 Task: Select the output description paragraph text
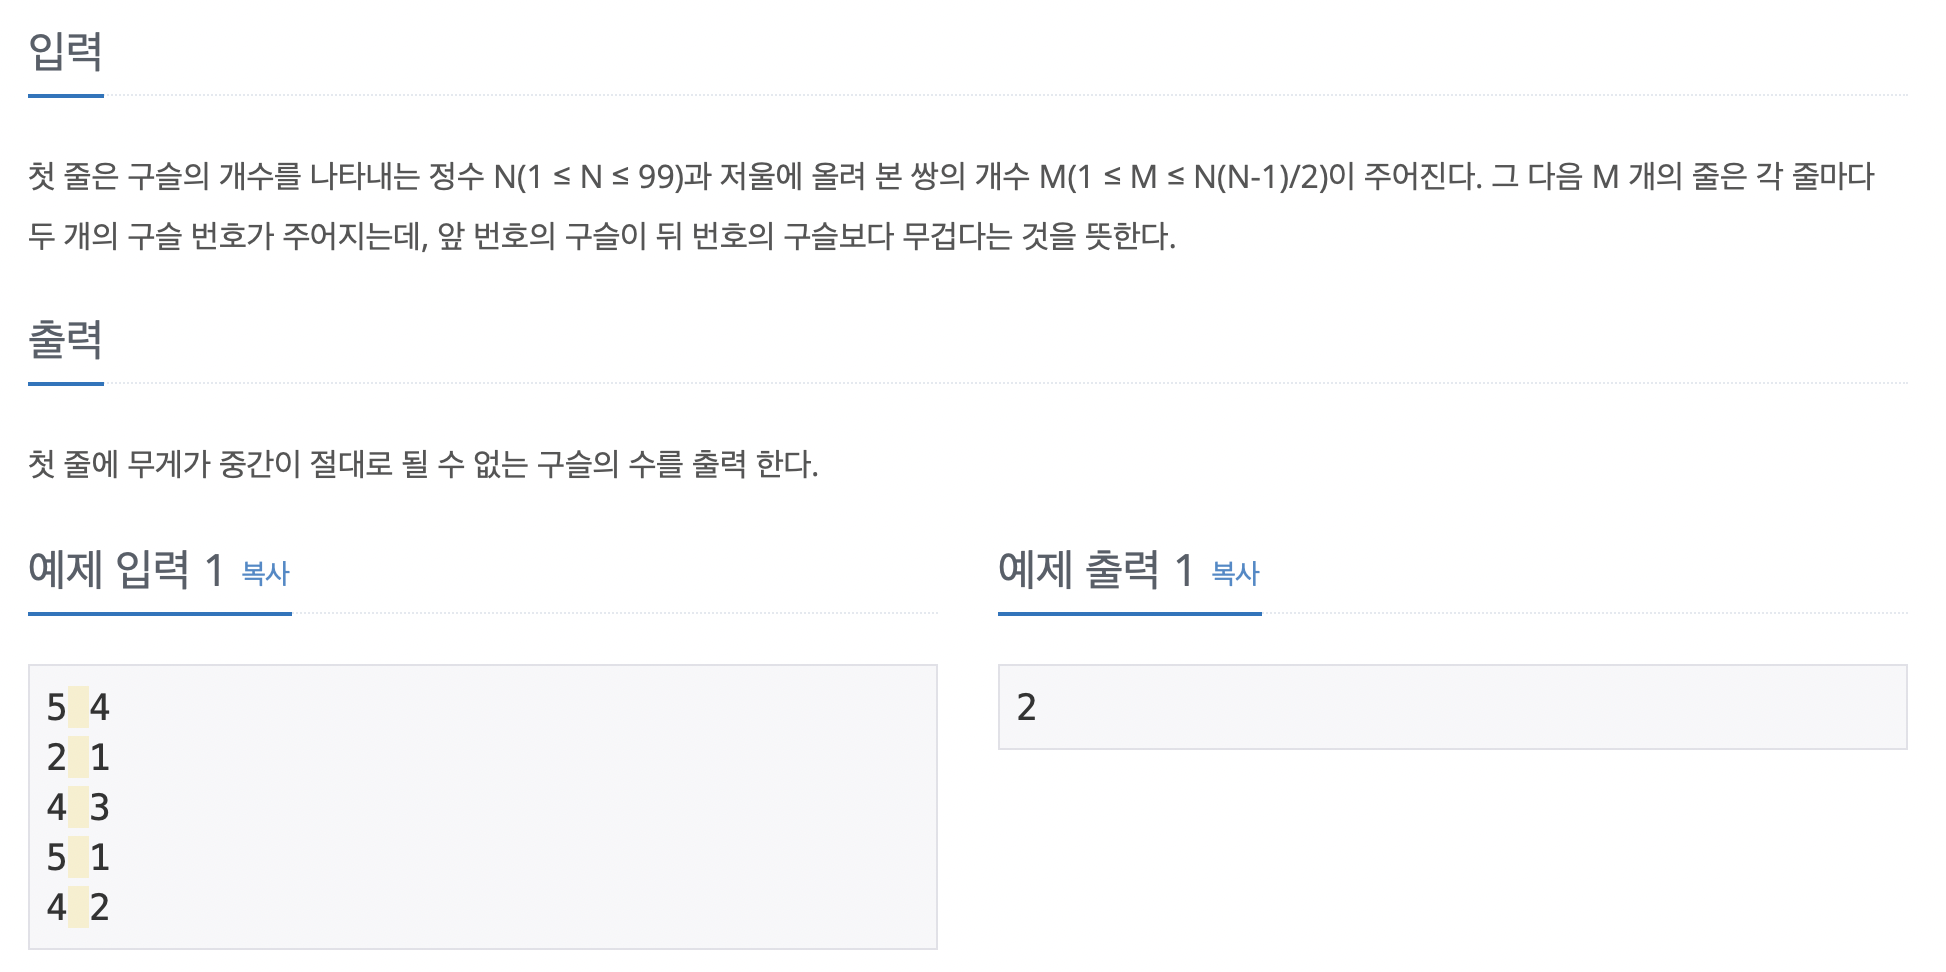(x=420, y=462)
